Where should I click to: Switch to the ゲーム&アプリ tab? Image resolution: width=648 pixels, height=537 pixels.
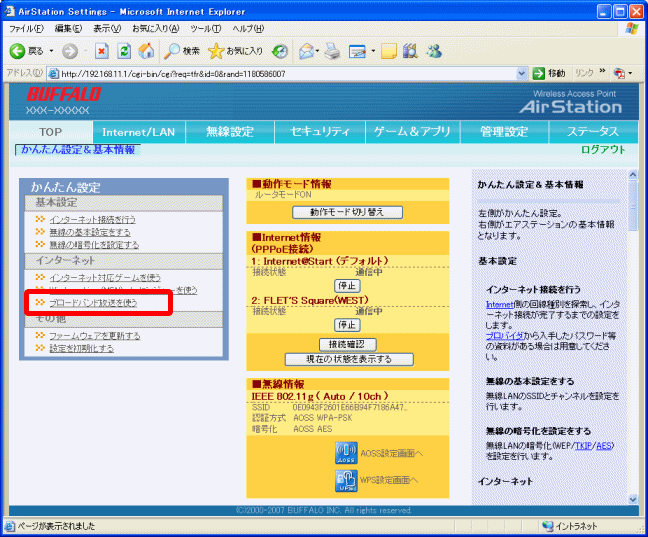tap(412, 132)
